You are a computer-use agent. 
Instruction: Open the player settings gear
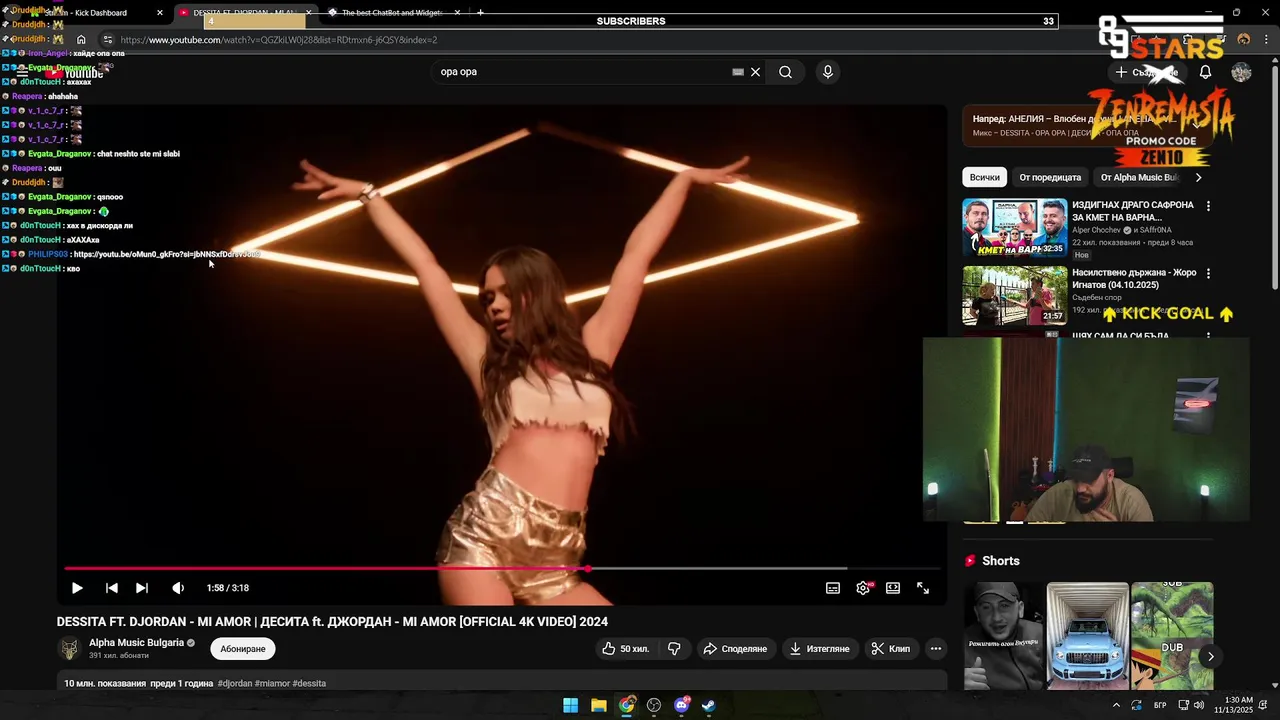[x=863, y=588]
